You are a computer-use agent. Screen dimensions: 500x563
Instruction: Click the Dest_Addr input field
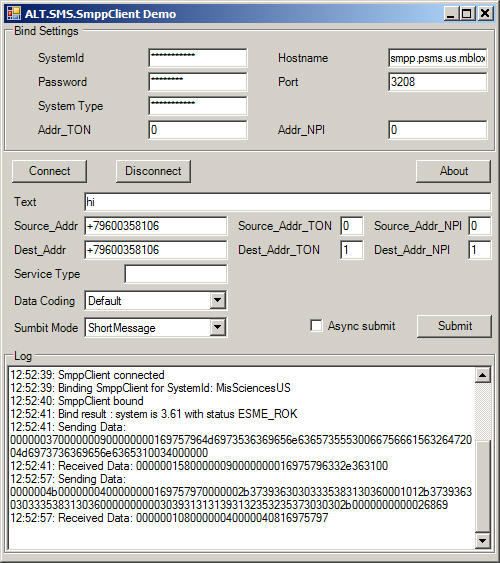[156, 250]
